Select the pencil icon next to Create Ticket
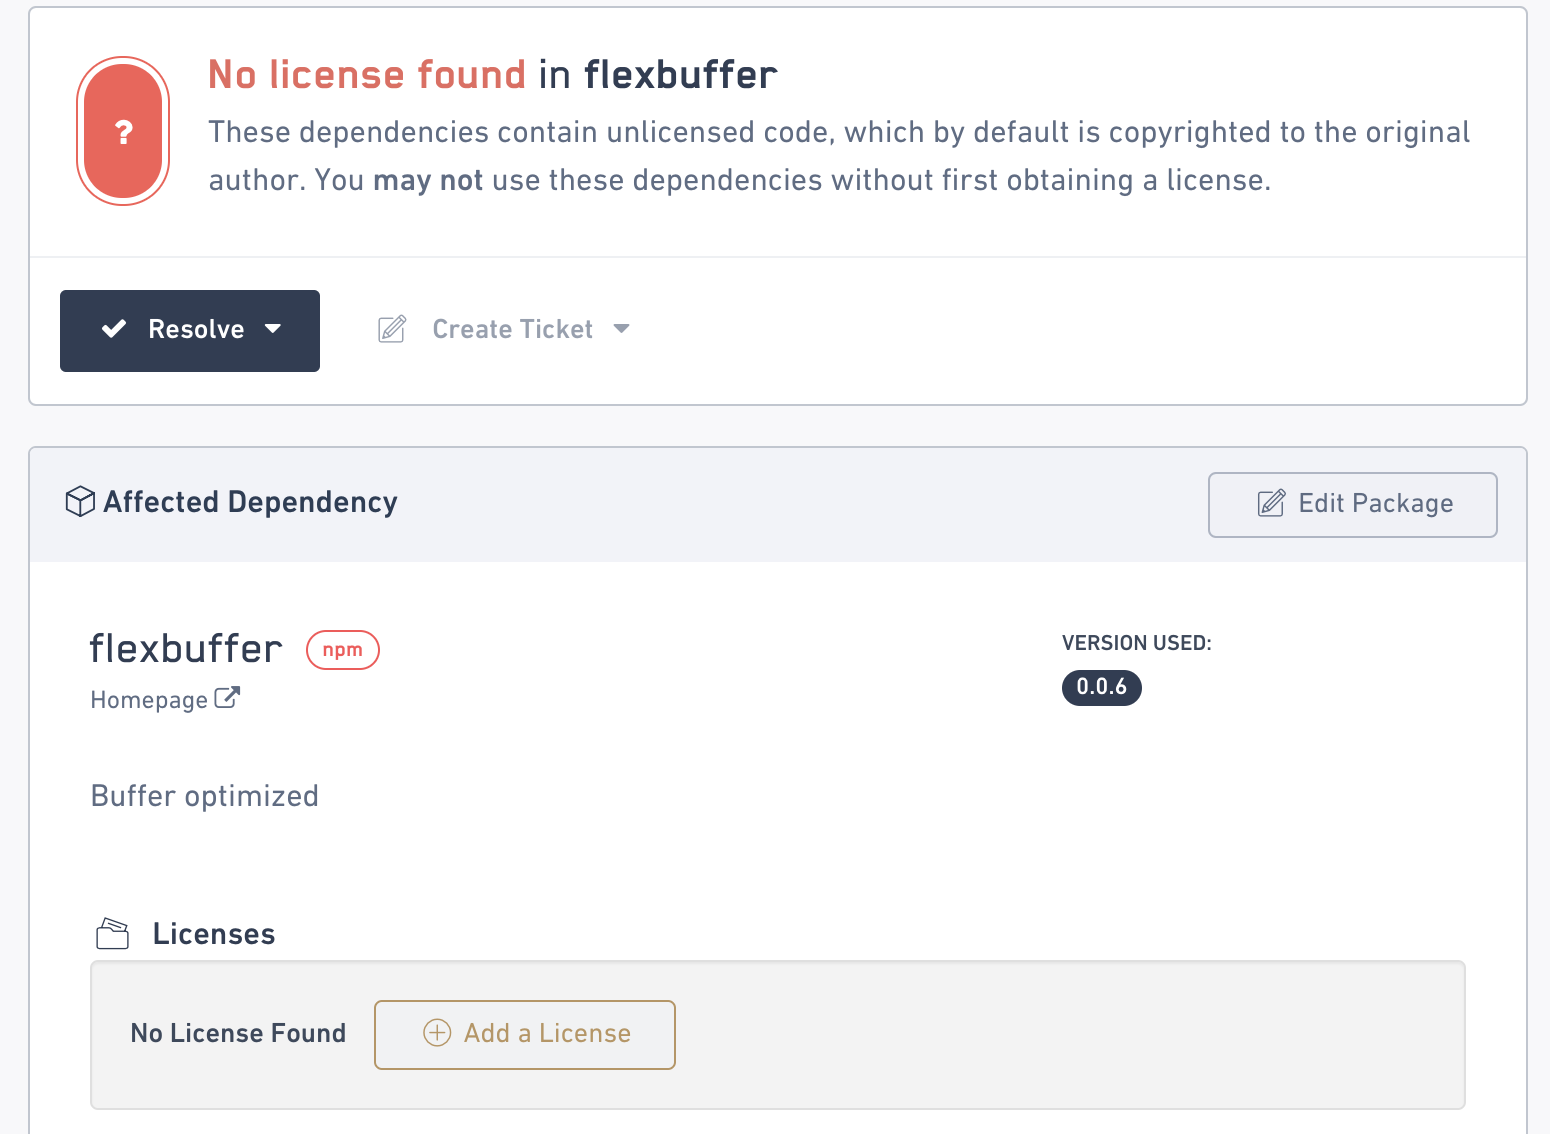The image size is (1550, 1134). coord(391,329)
